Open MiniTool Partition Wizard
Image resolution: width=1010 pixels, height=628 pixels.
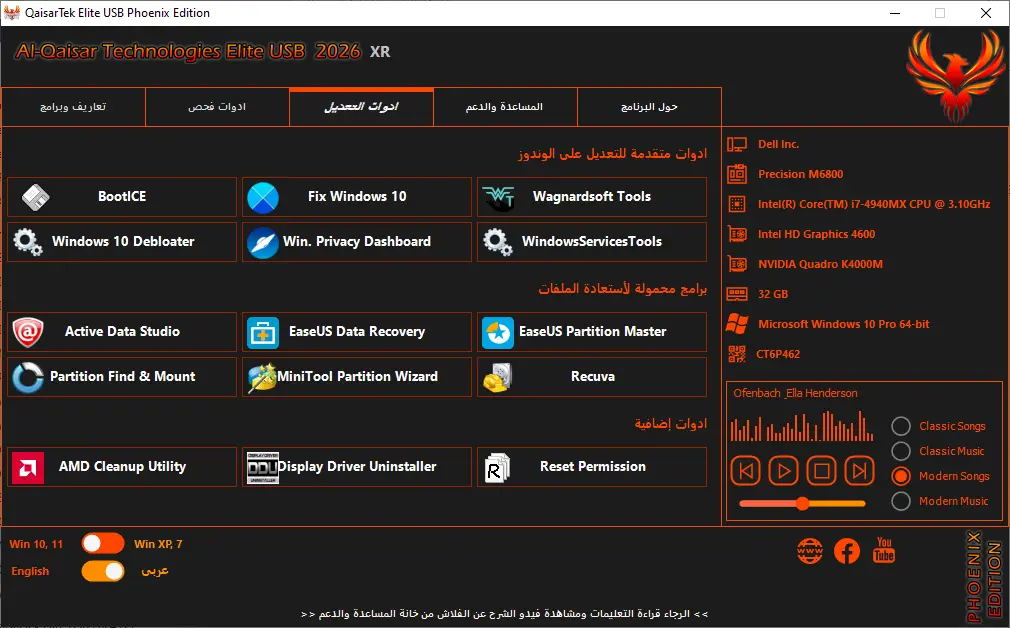[357, 377]
